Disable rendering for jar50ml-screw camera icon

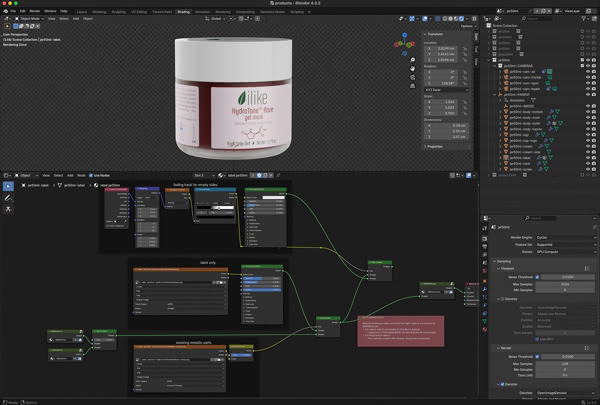tap(594, 169)
